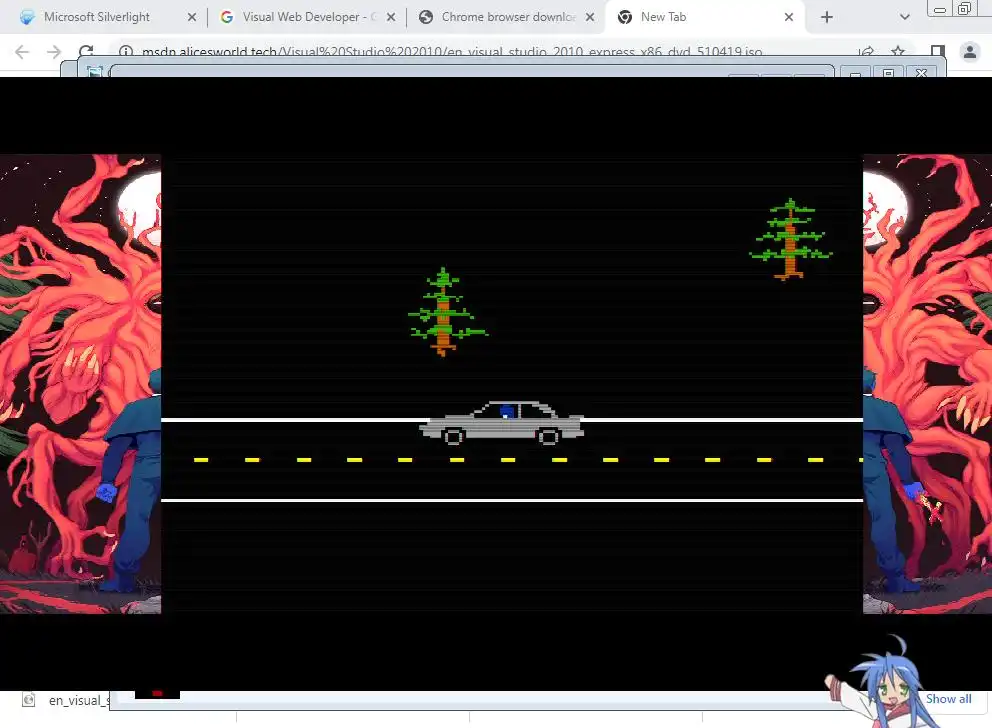Click the gray car in the game
Screen dimensions: 992x728
tap(502, 423)
